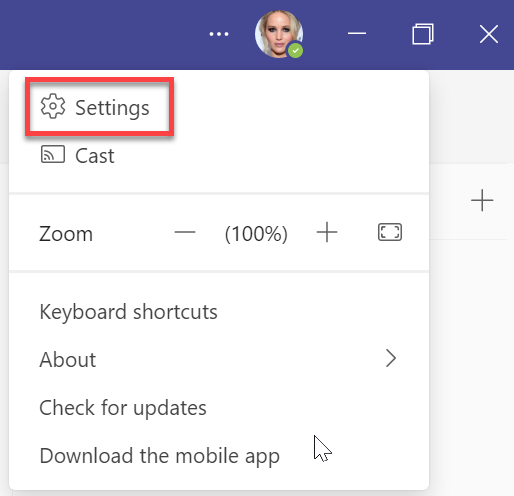Zoom out with the minus button
This screenshot has height=496, width=514.
coord(185,232)
